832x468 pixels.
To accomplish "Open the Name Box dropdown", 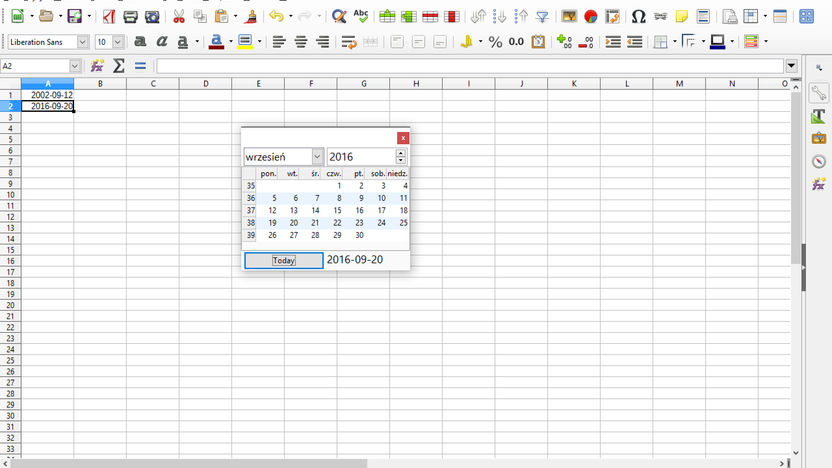I will click(75, 66).
